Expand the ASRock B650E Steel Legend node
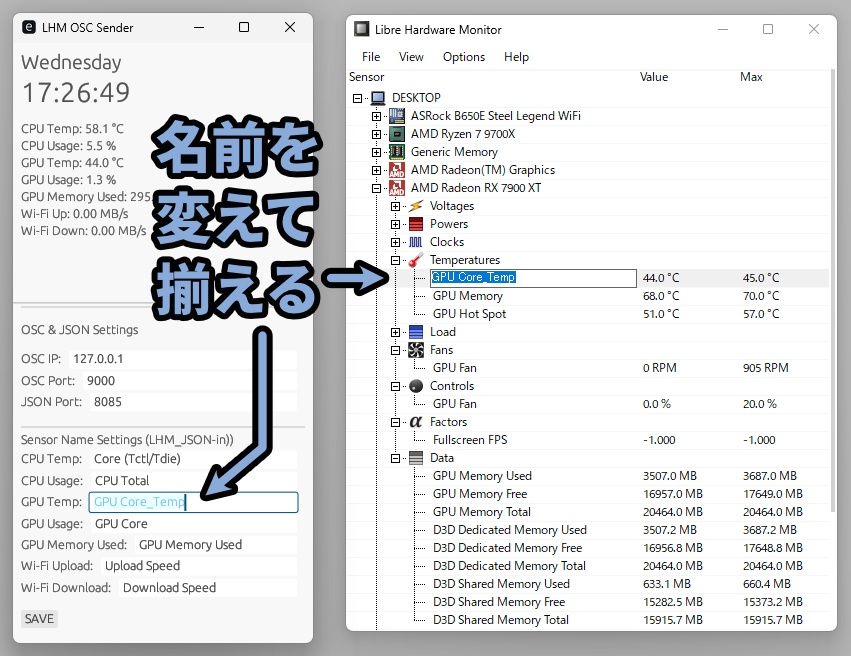This screenshot has height=656, width=851. pyautogui.click(x=376, y=116)
